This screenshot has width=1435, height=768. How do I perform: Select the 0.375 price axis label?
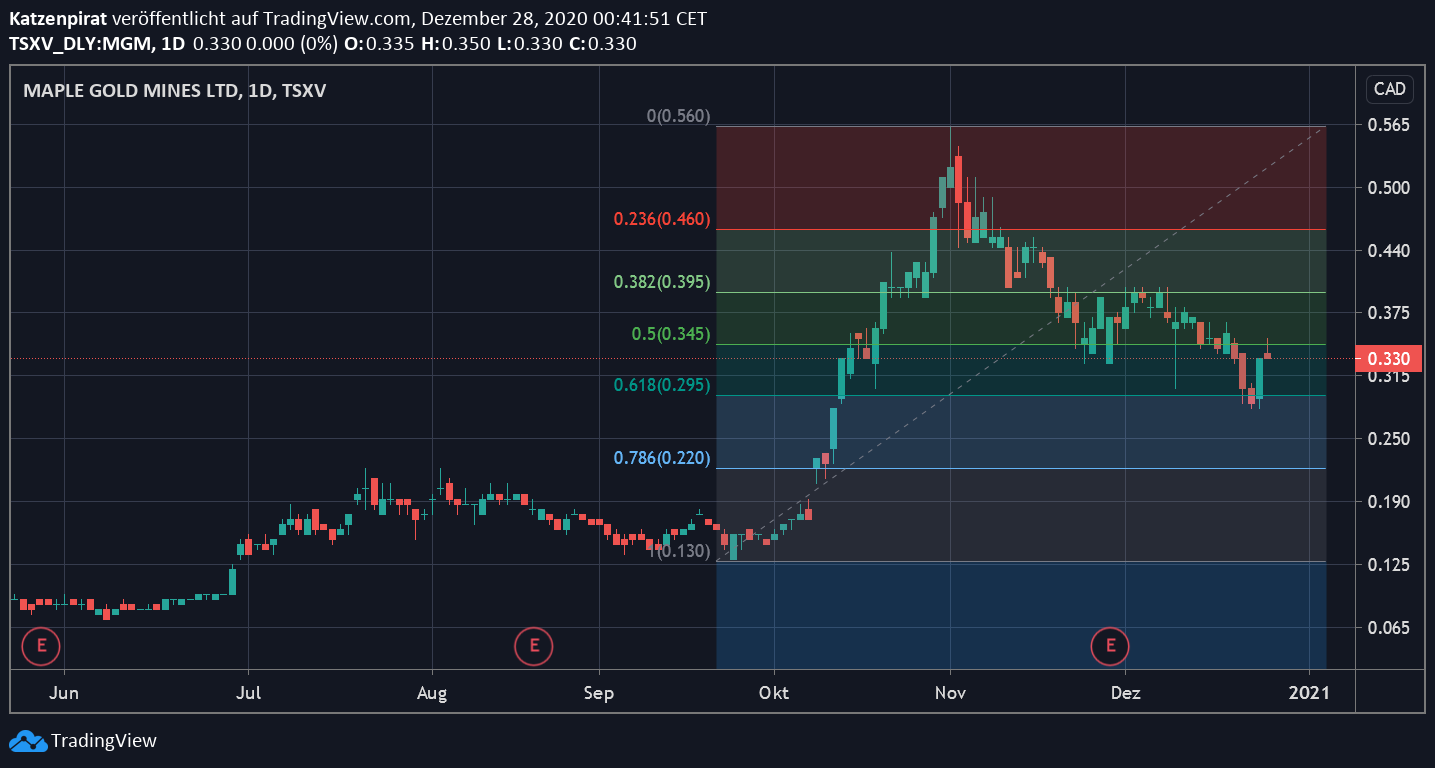[x=1388, y=313]
